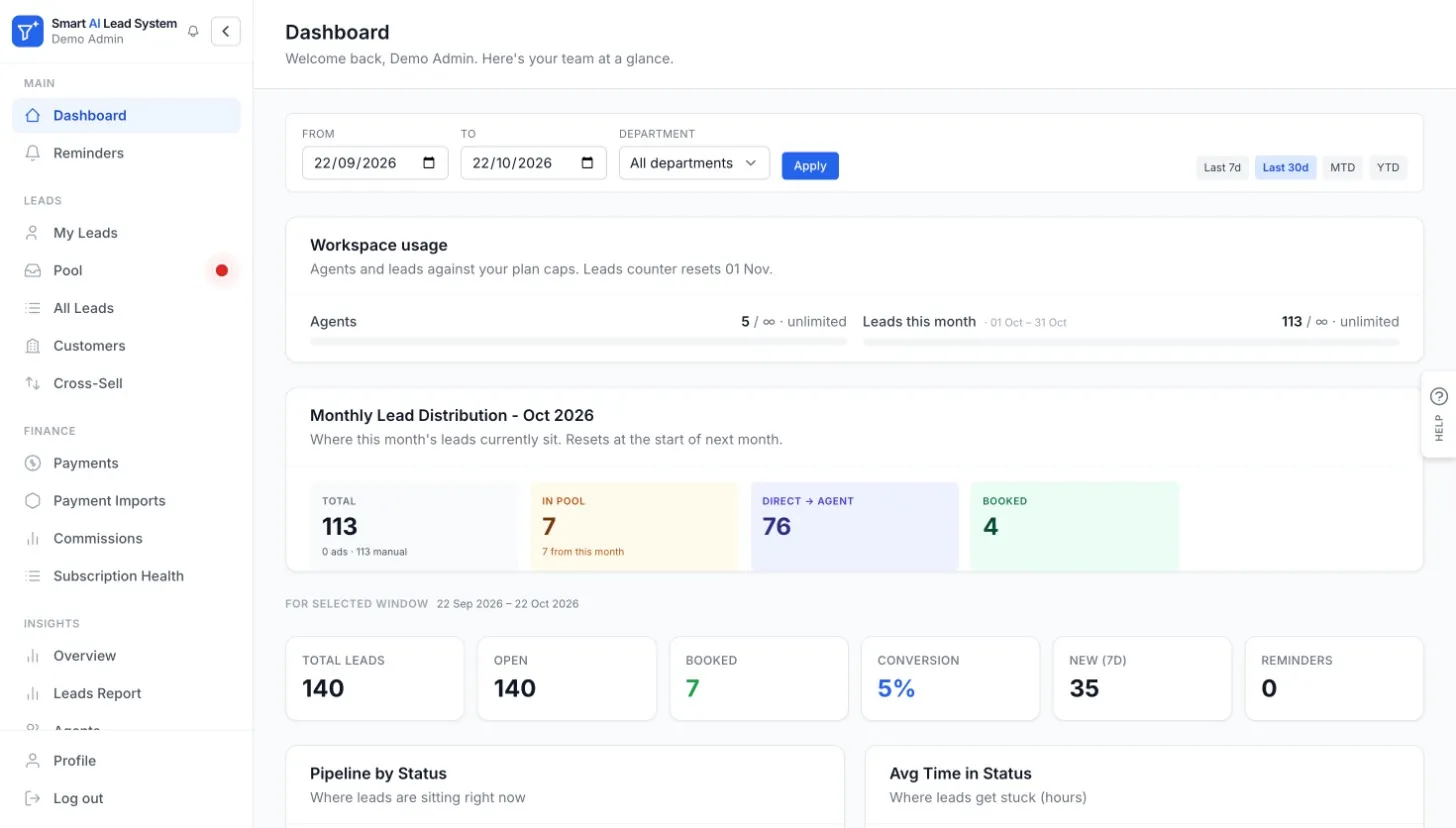Click the Commissions bar chart icon
Viewport: 1456px width, 828px height.
(x=33, y=538)
